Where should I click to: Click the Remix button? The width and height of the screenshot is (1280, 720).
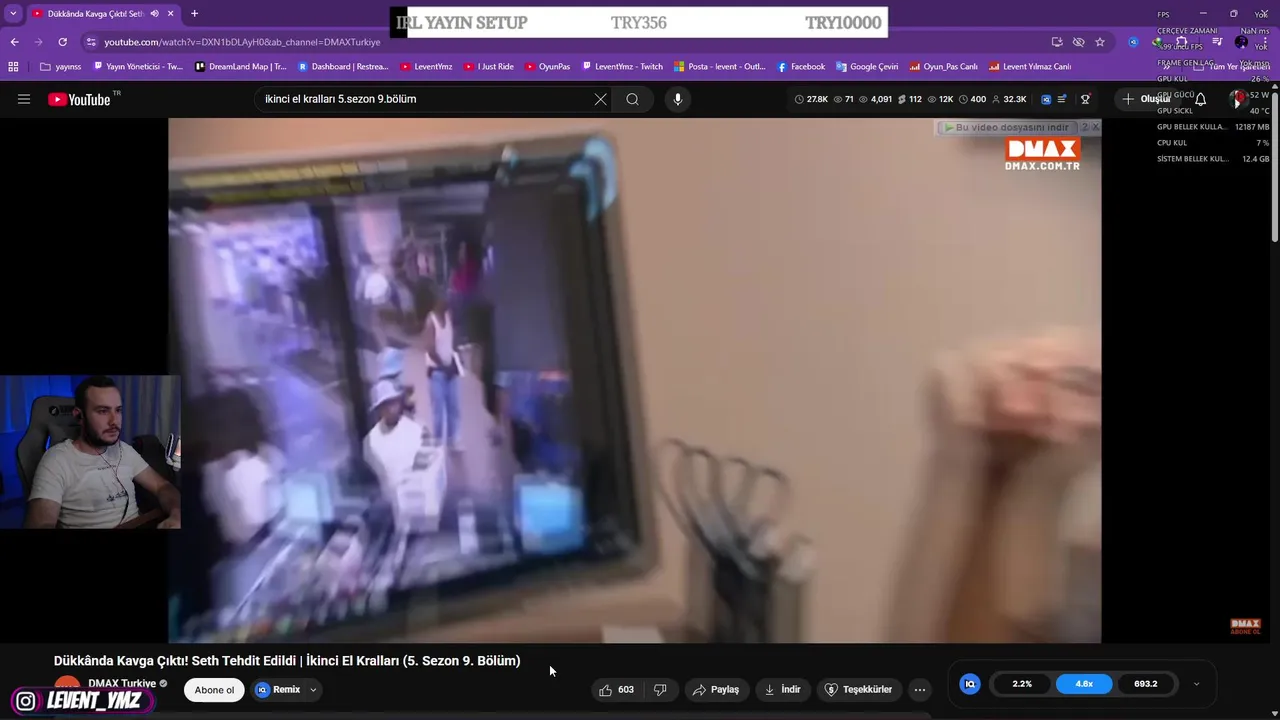278,690
